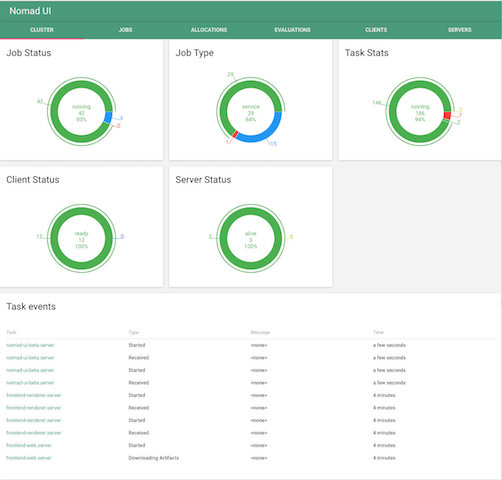Click the red segment in Job Type chart
Image resolution: width=502 pixels, height=480 pixels.
point(235,134)
